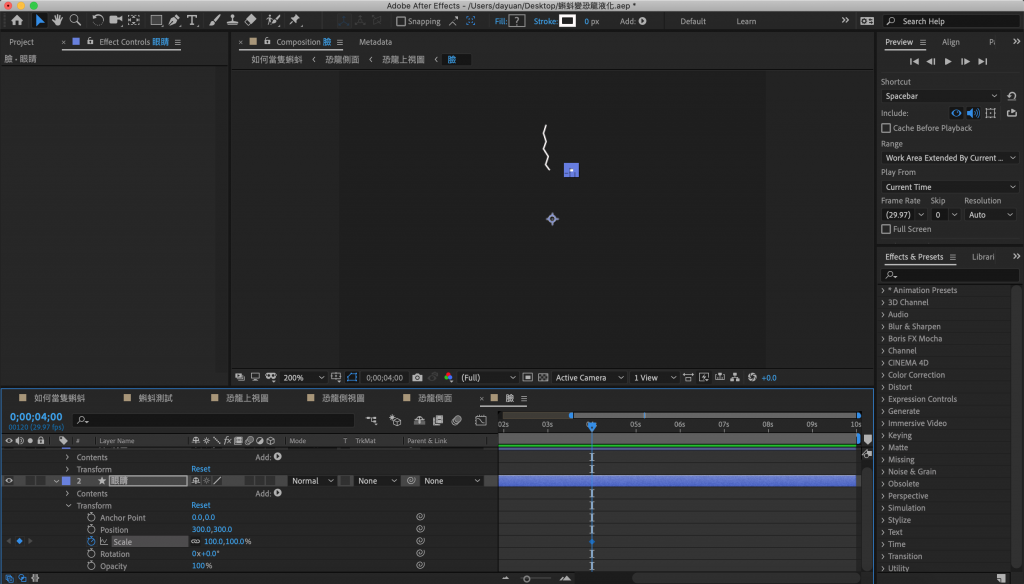
Task: Jump to the Last Frame button in Preview
Action: coord(983,61)
